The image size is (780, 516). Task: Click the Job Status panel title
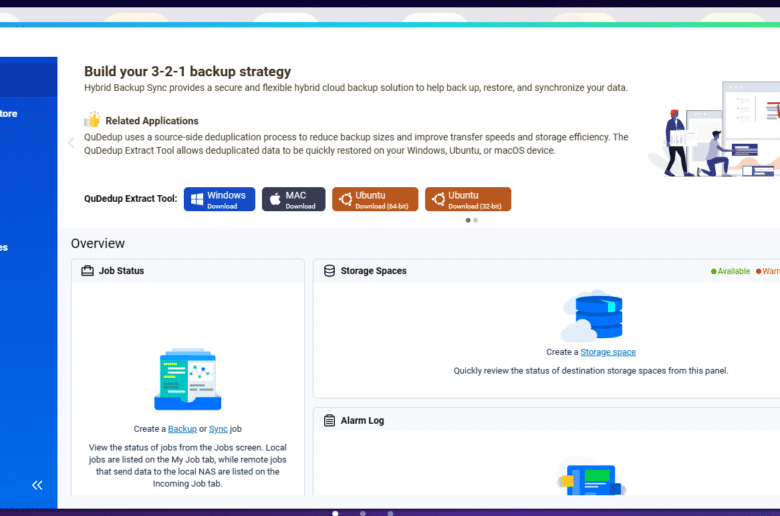click(121, 271)
